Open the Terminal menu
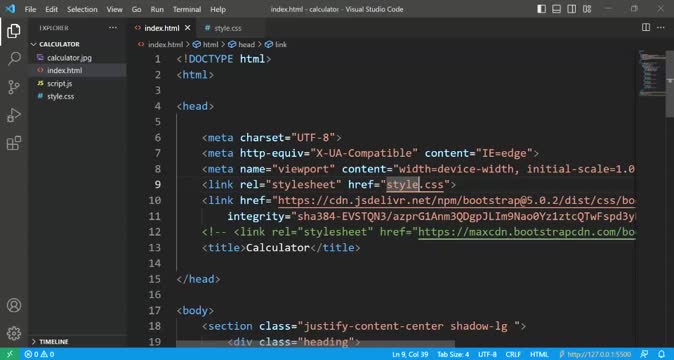Image resolution: width=674 pixels, height=360 pixels. pyautogui.click(x=187, y=9)
